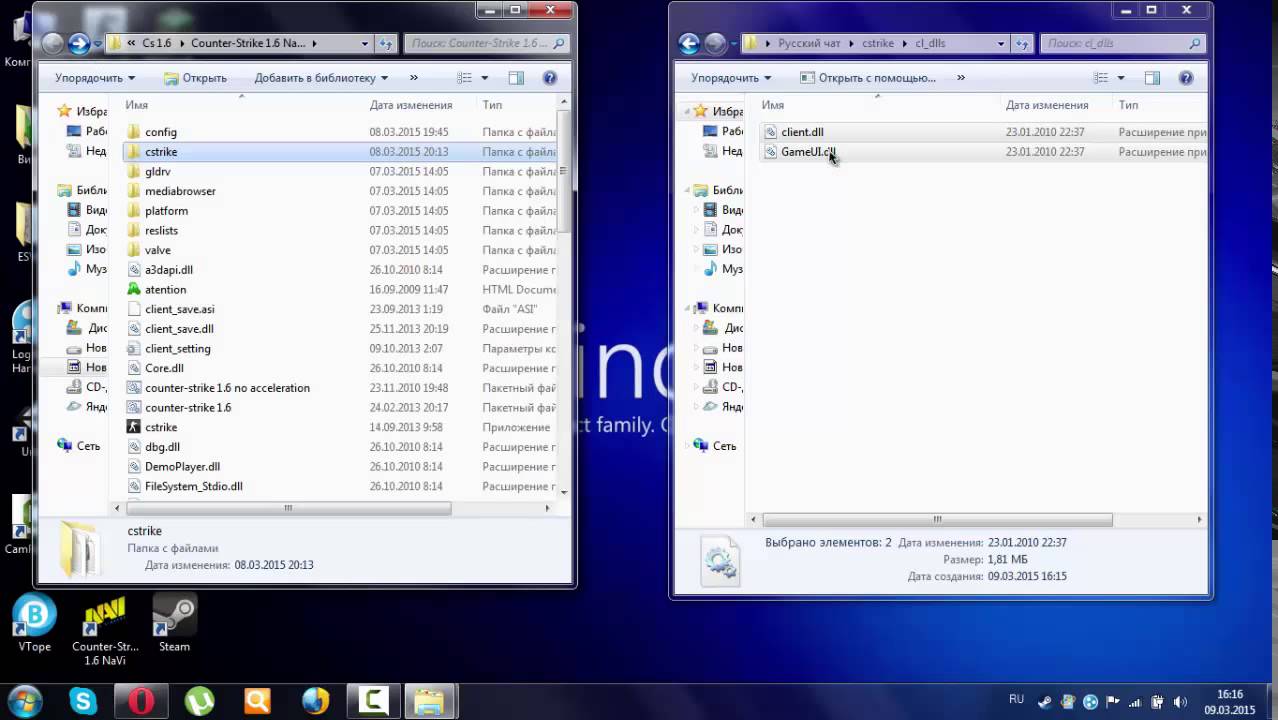Toggle preview pane in left Explorer window
Image resolution: width=1278 pixels, height=720 pixels.
516,77
